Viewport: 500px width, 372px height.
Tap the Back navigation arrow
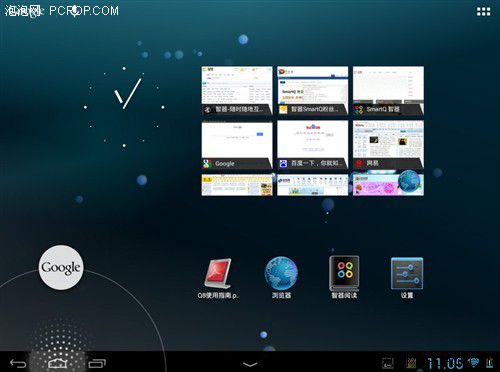(18, 363)
